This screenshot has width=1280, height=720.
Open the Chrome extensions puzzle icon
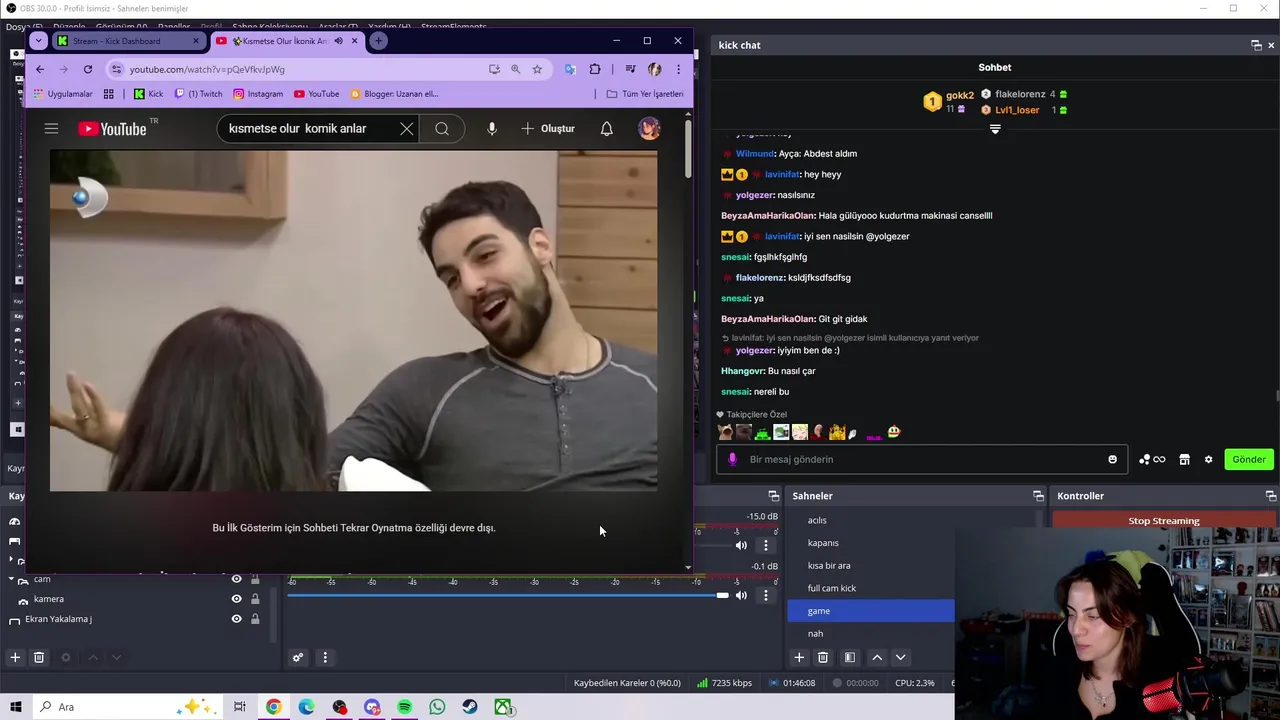click(595, 69)
